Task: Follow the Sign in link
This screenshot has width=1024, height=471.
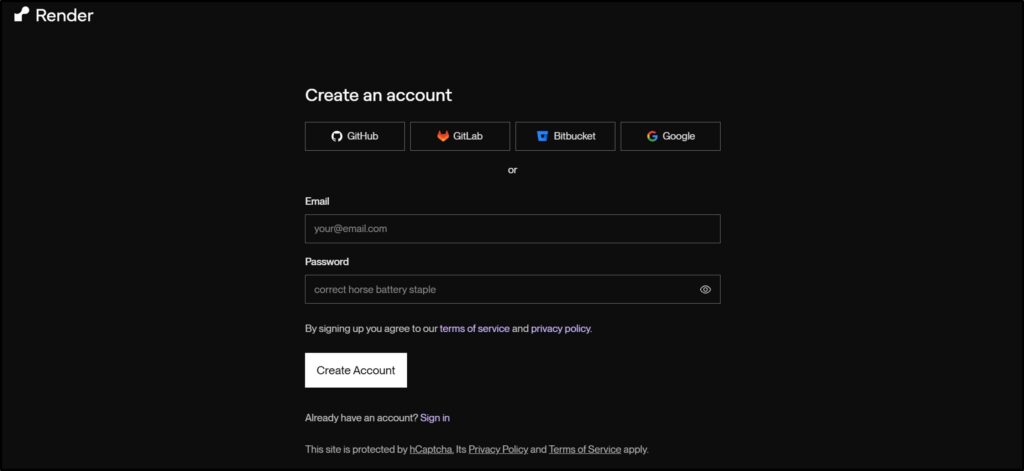Action: tap(435, 417)
